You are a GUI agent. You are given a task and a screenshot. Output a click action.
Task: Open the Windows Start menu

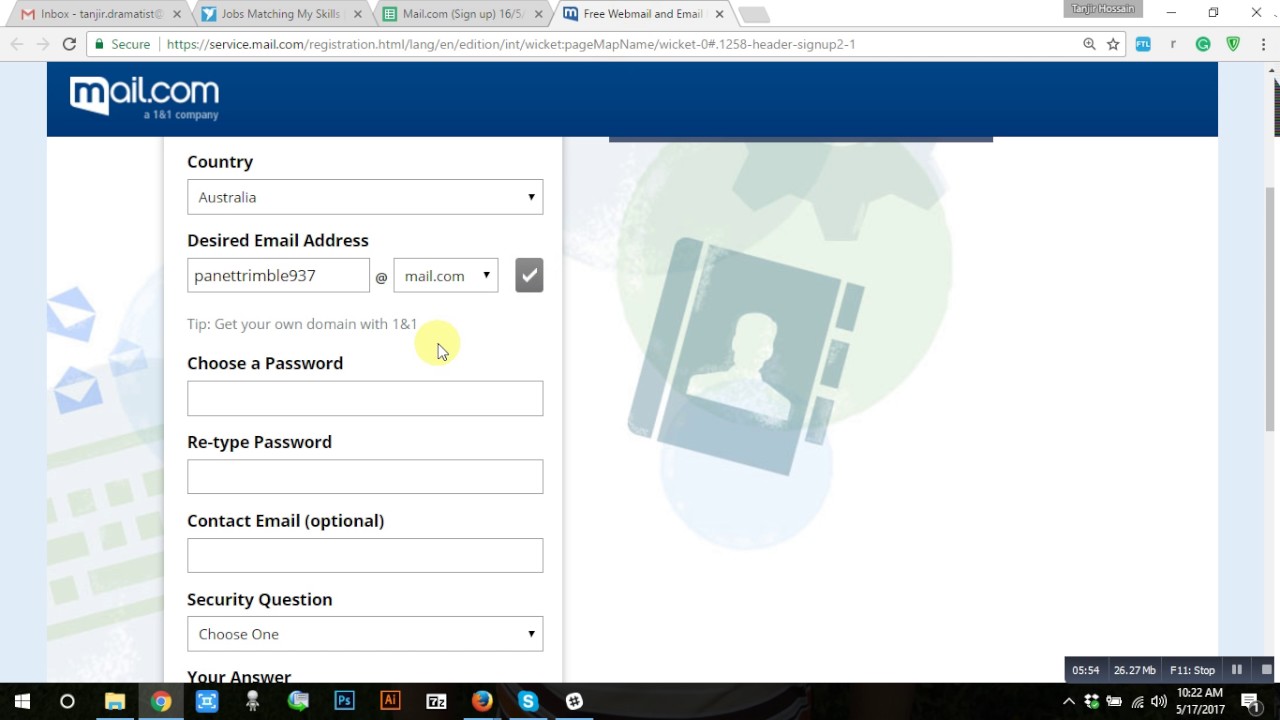(22, 701)
